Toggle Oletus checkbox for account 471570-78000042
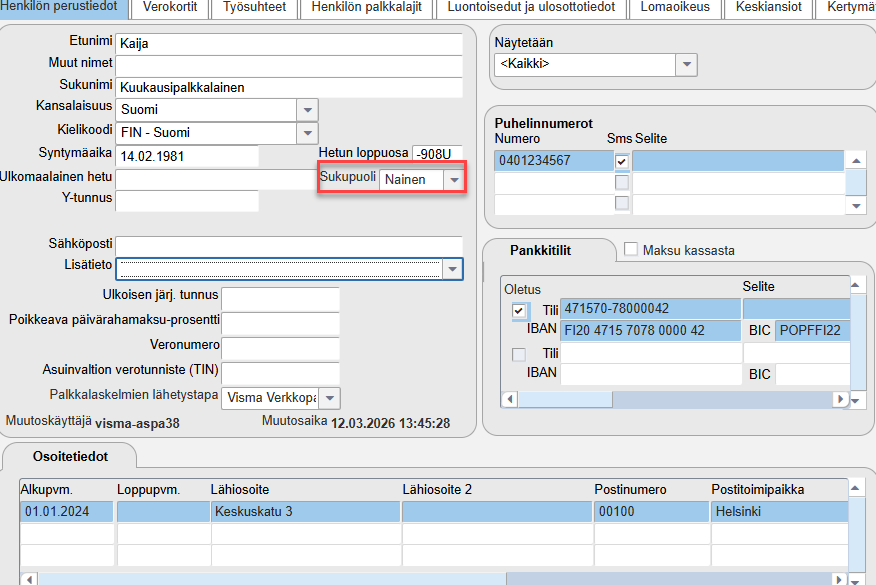Image resolution: width=876 pixels, height=585 pixels. (x=519, y=311)
